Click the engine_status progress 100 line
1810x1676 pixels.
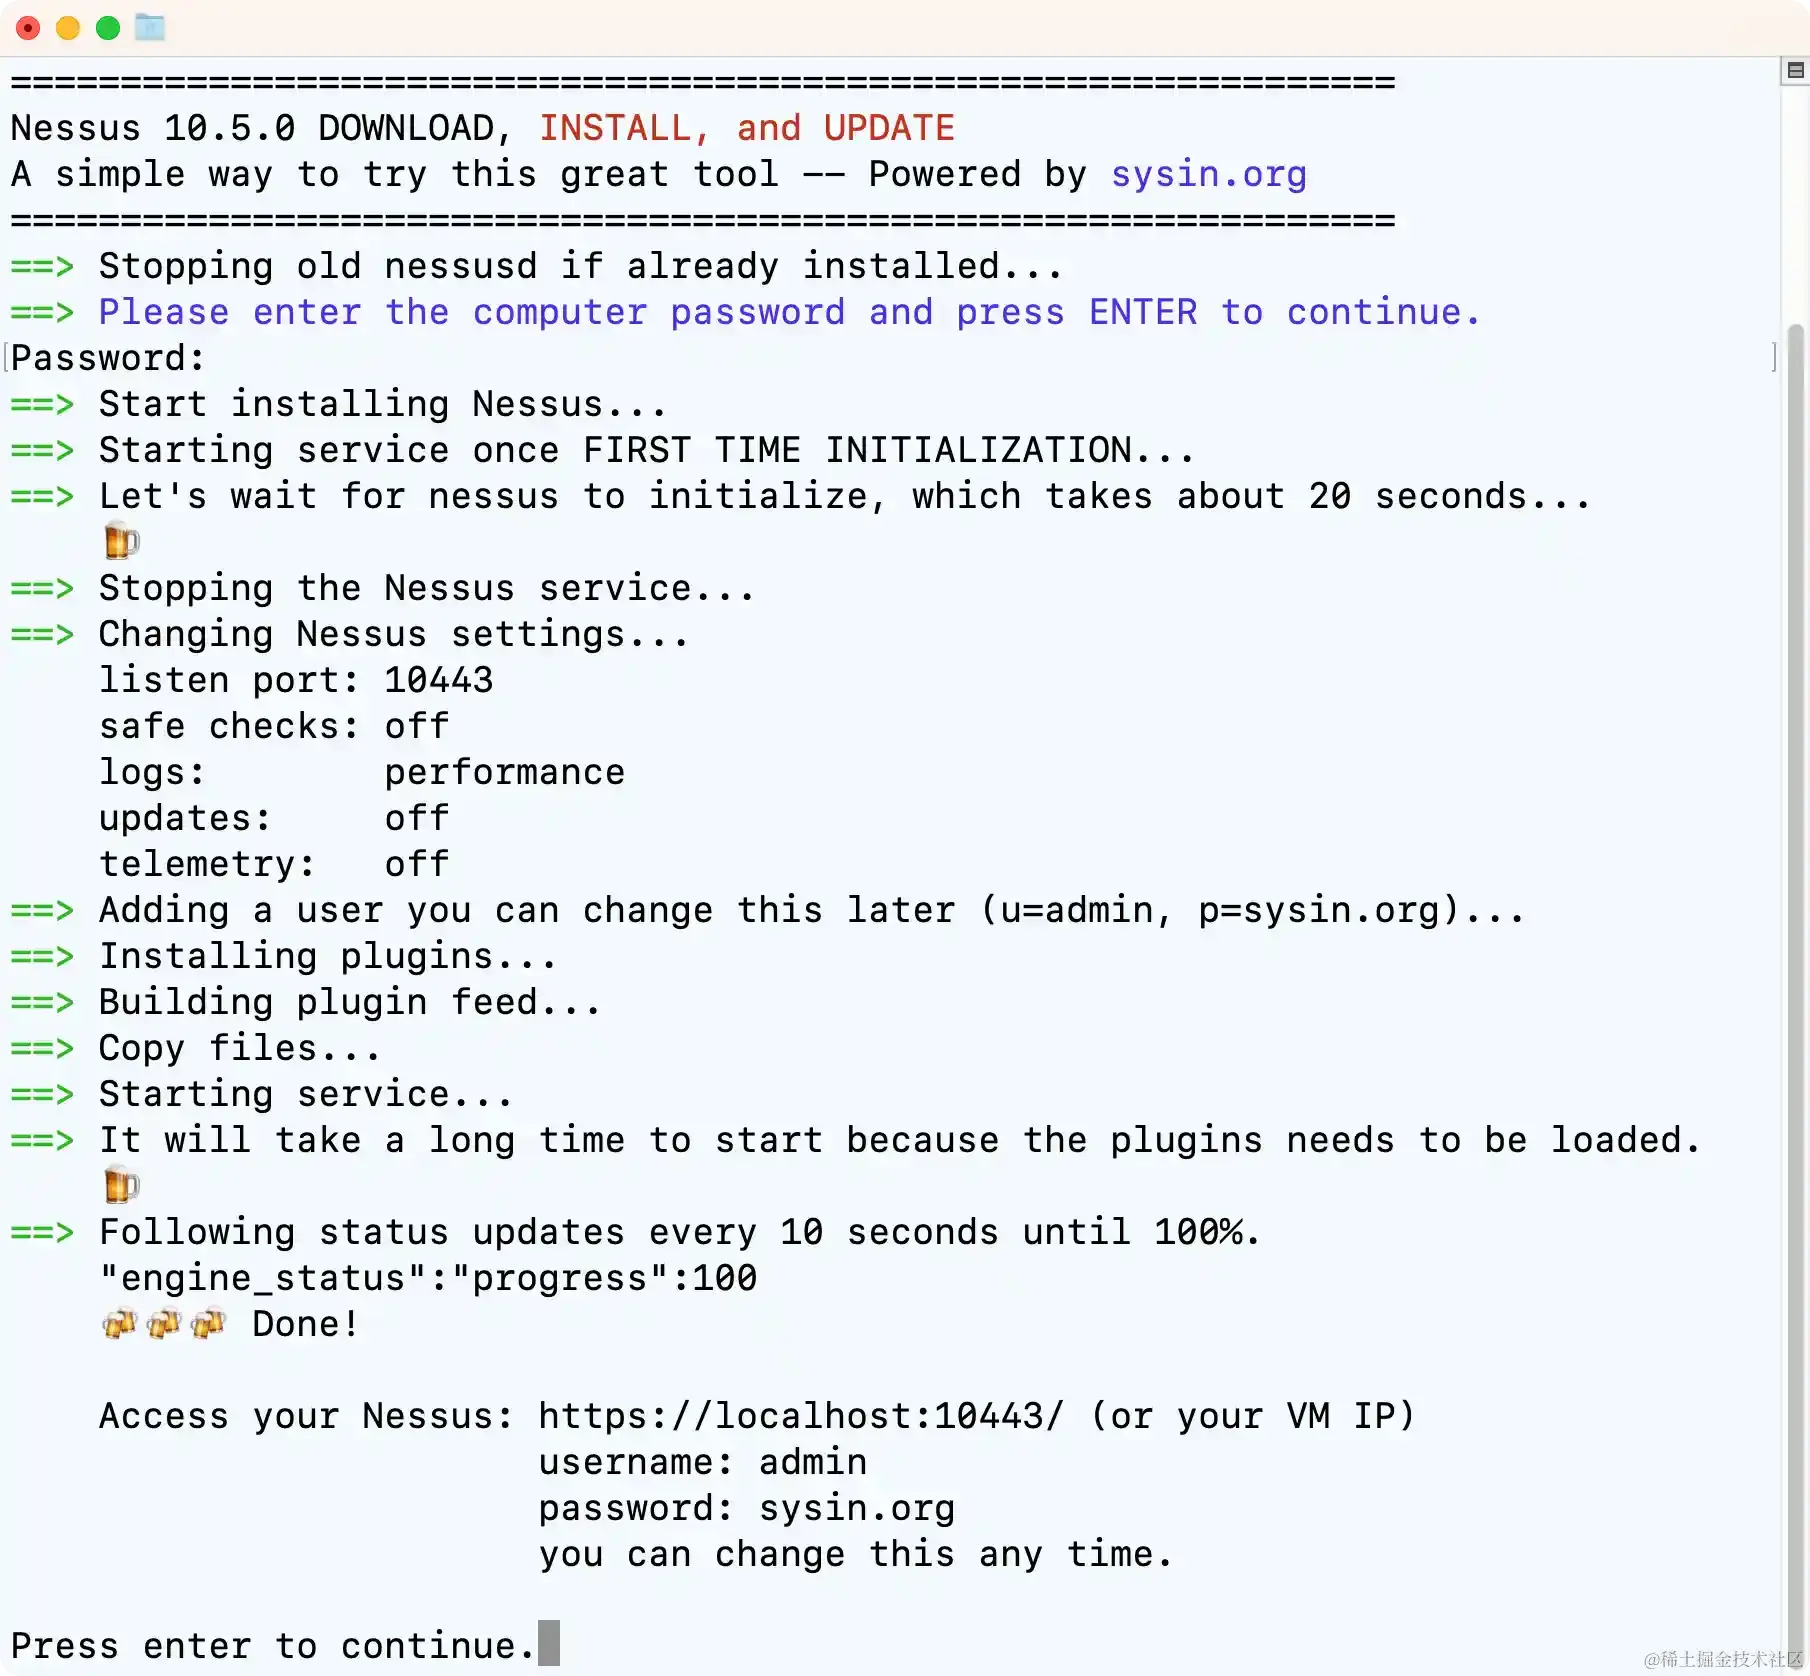coord(428,1277)
